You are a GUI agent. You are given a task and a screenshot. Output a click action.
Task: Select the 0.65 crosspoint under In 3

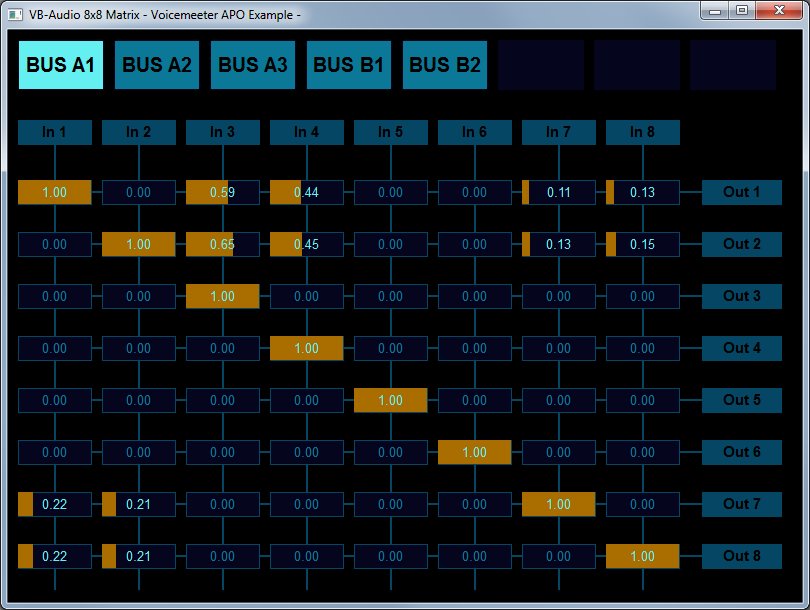pos(223,244)
